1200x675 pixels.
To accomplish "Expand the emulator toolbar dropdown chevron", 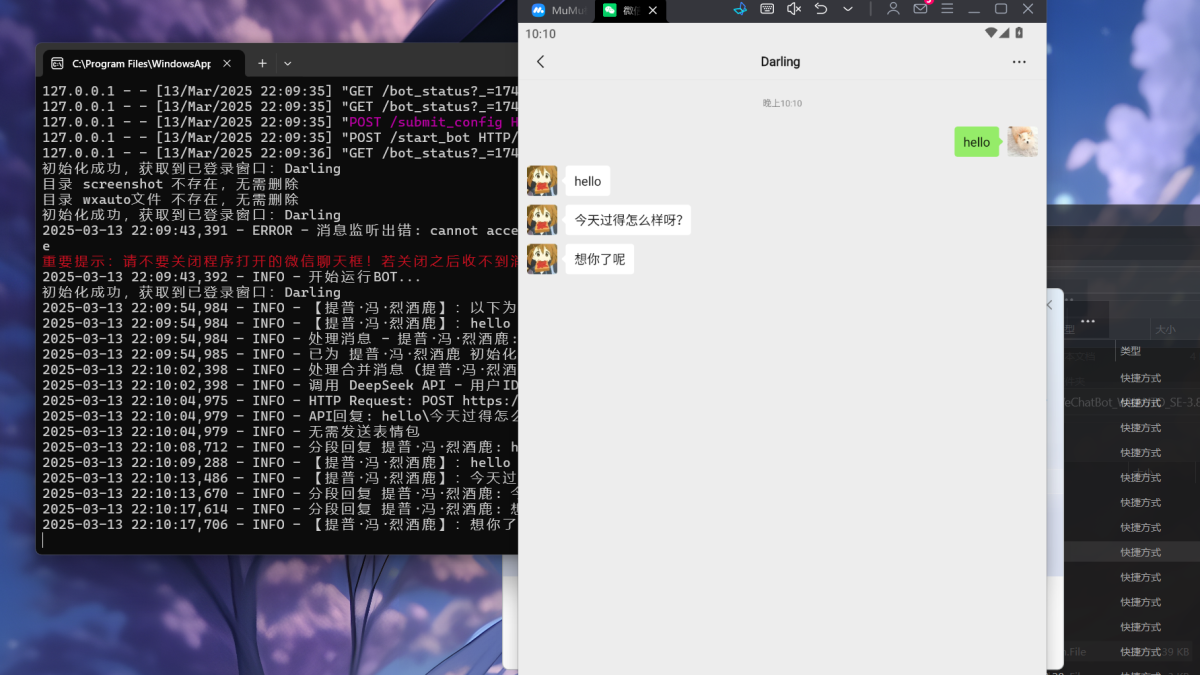I will point(848,9).
